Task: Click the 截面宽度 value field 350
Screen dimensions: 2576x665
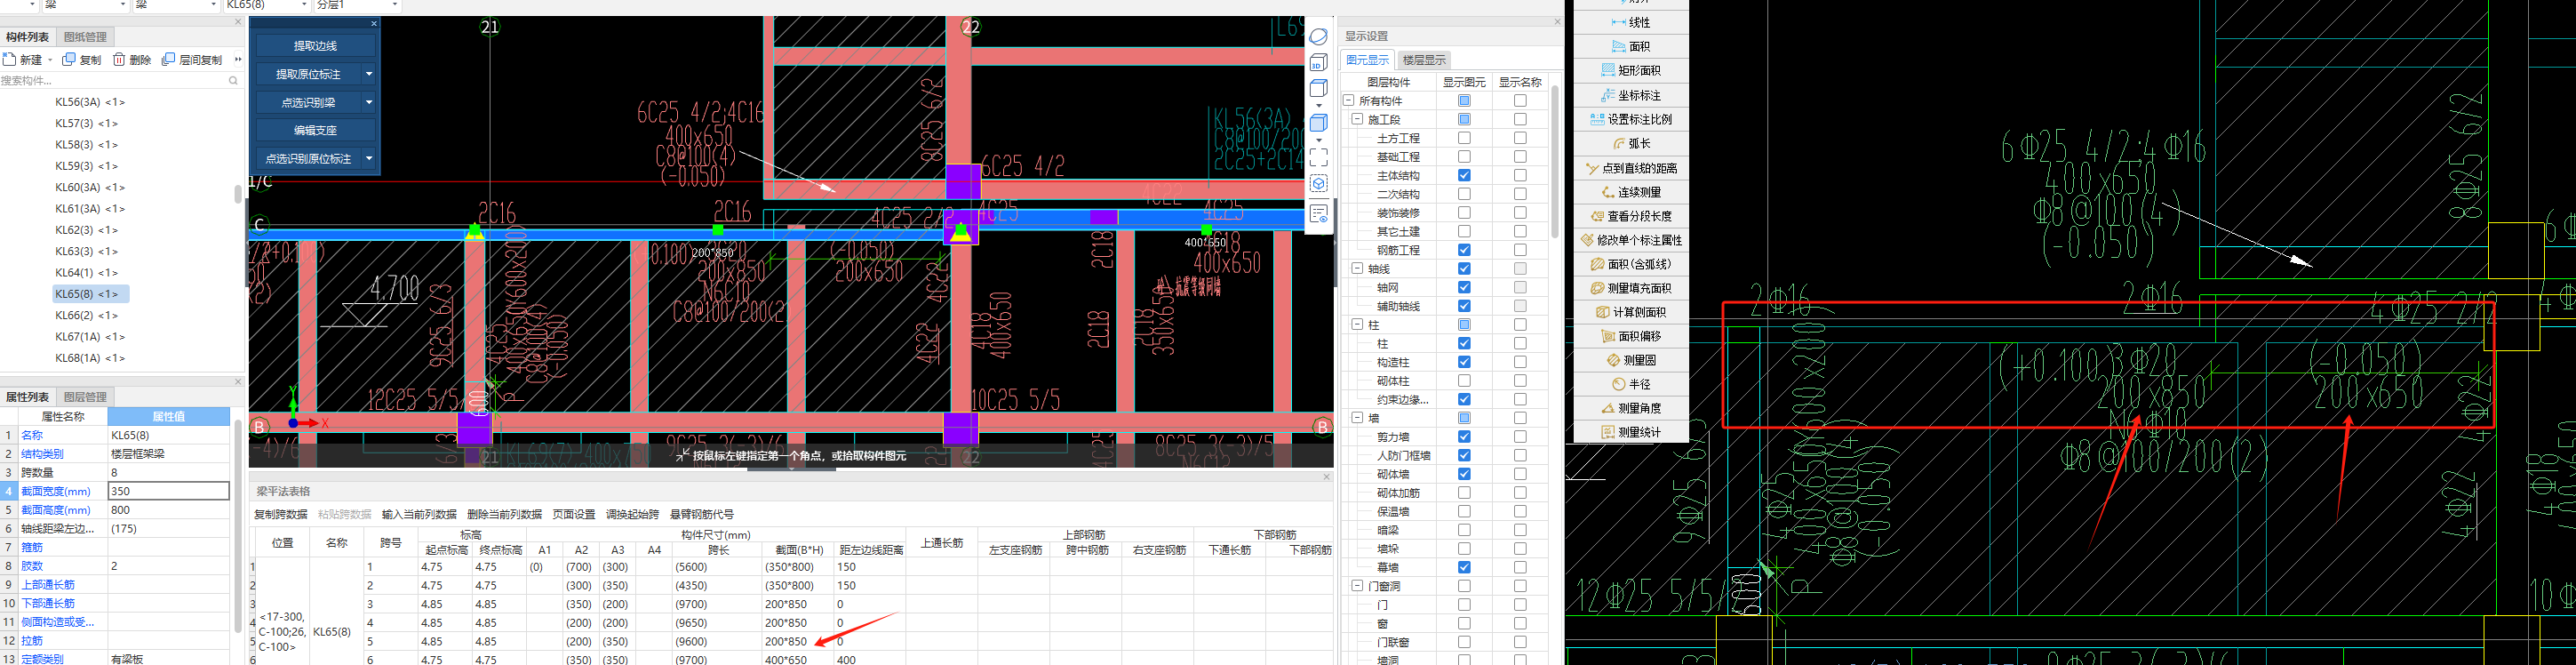Action: point(168,491)
